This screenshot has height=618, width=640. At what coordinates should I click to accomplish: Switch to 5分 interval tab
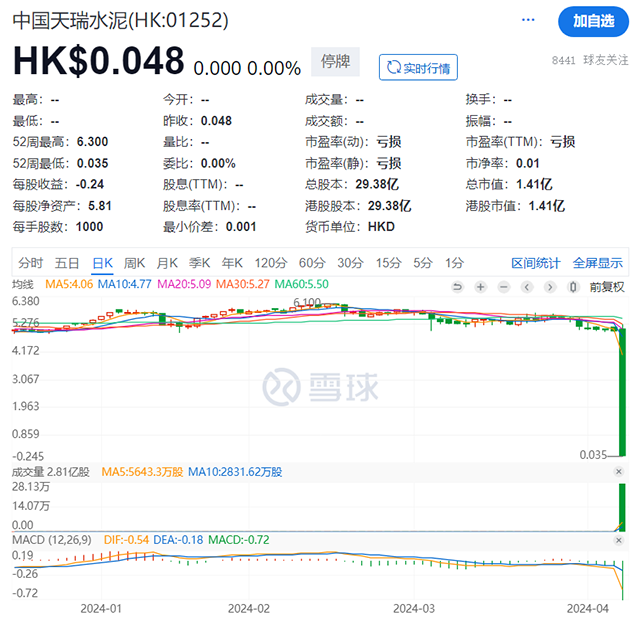coord(422,263)
